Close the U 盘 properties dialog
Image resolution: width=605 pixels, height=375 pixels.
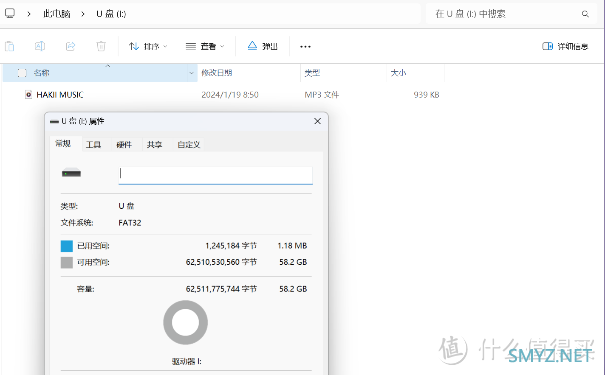(x=318, y=121)
